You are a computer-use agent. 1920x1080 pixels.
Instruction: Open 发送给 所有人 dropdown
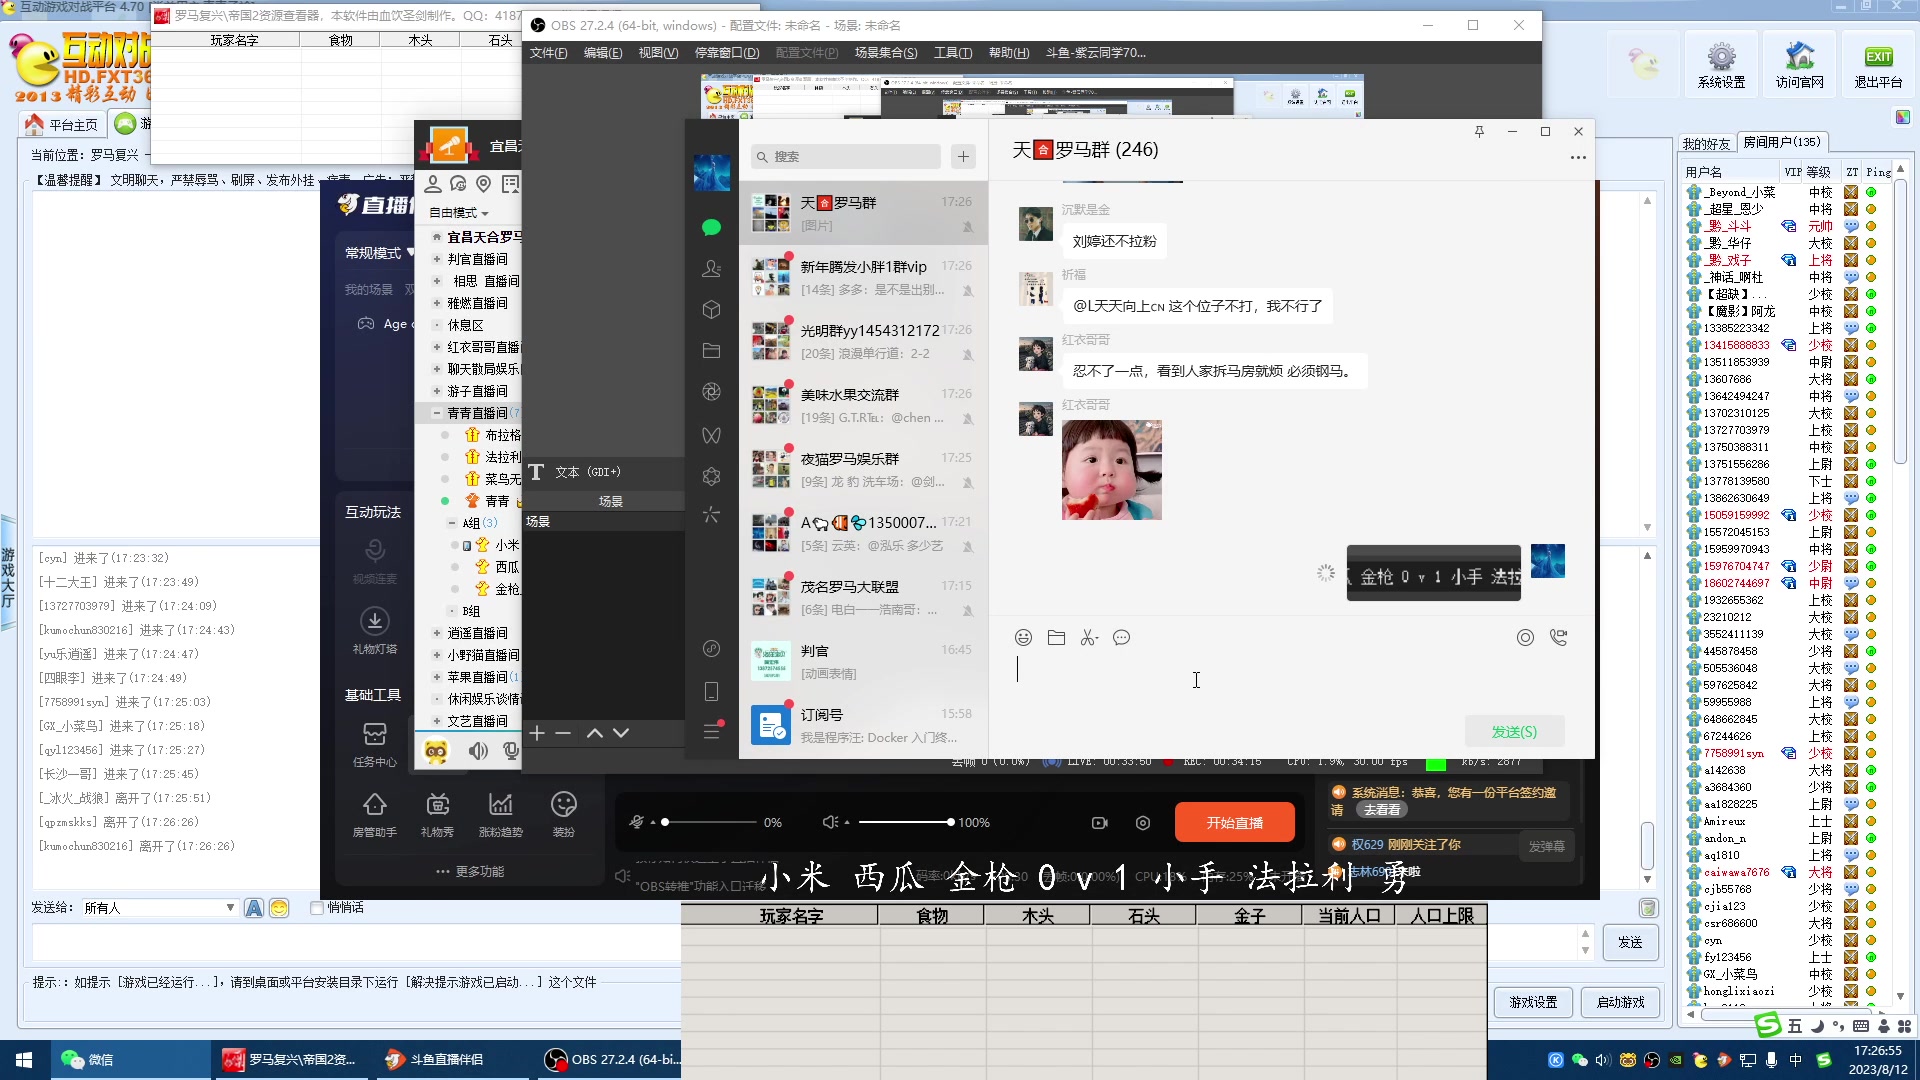point(230,908)
